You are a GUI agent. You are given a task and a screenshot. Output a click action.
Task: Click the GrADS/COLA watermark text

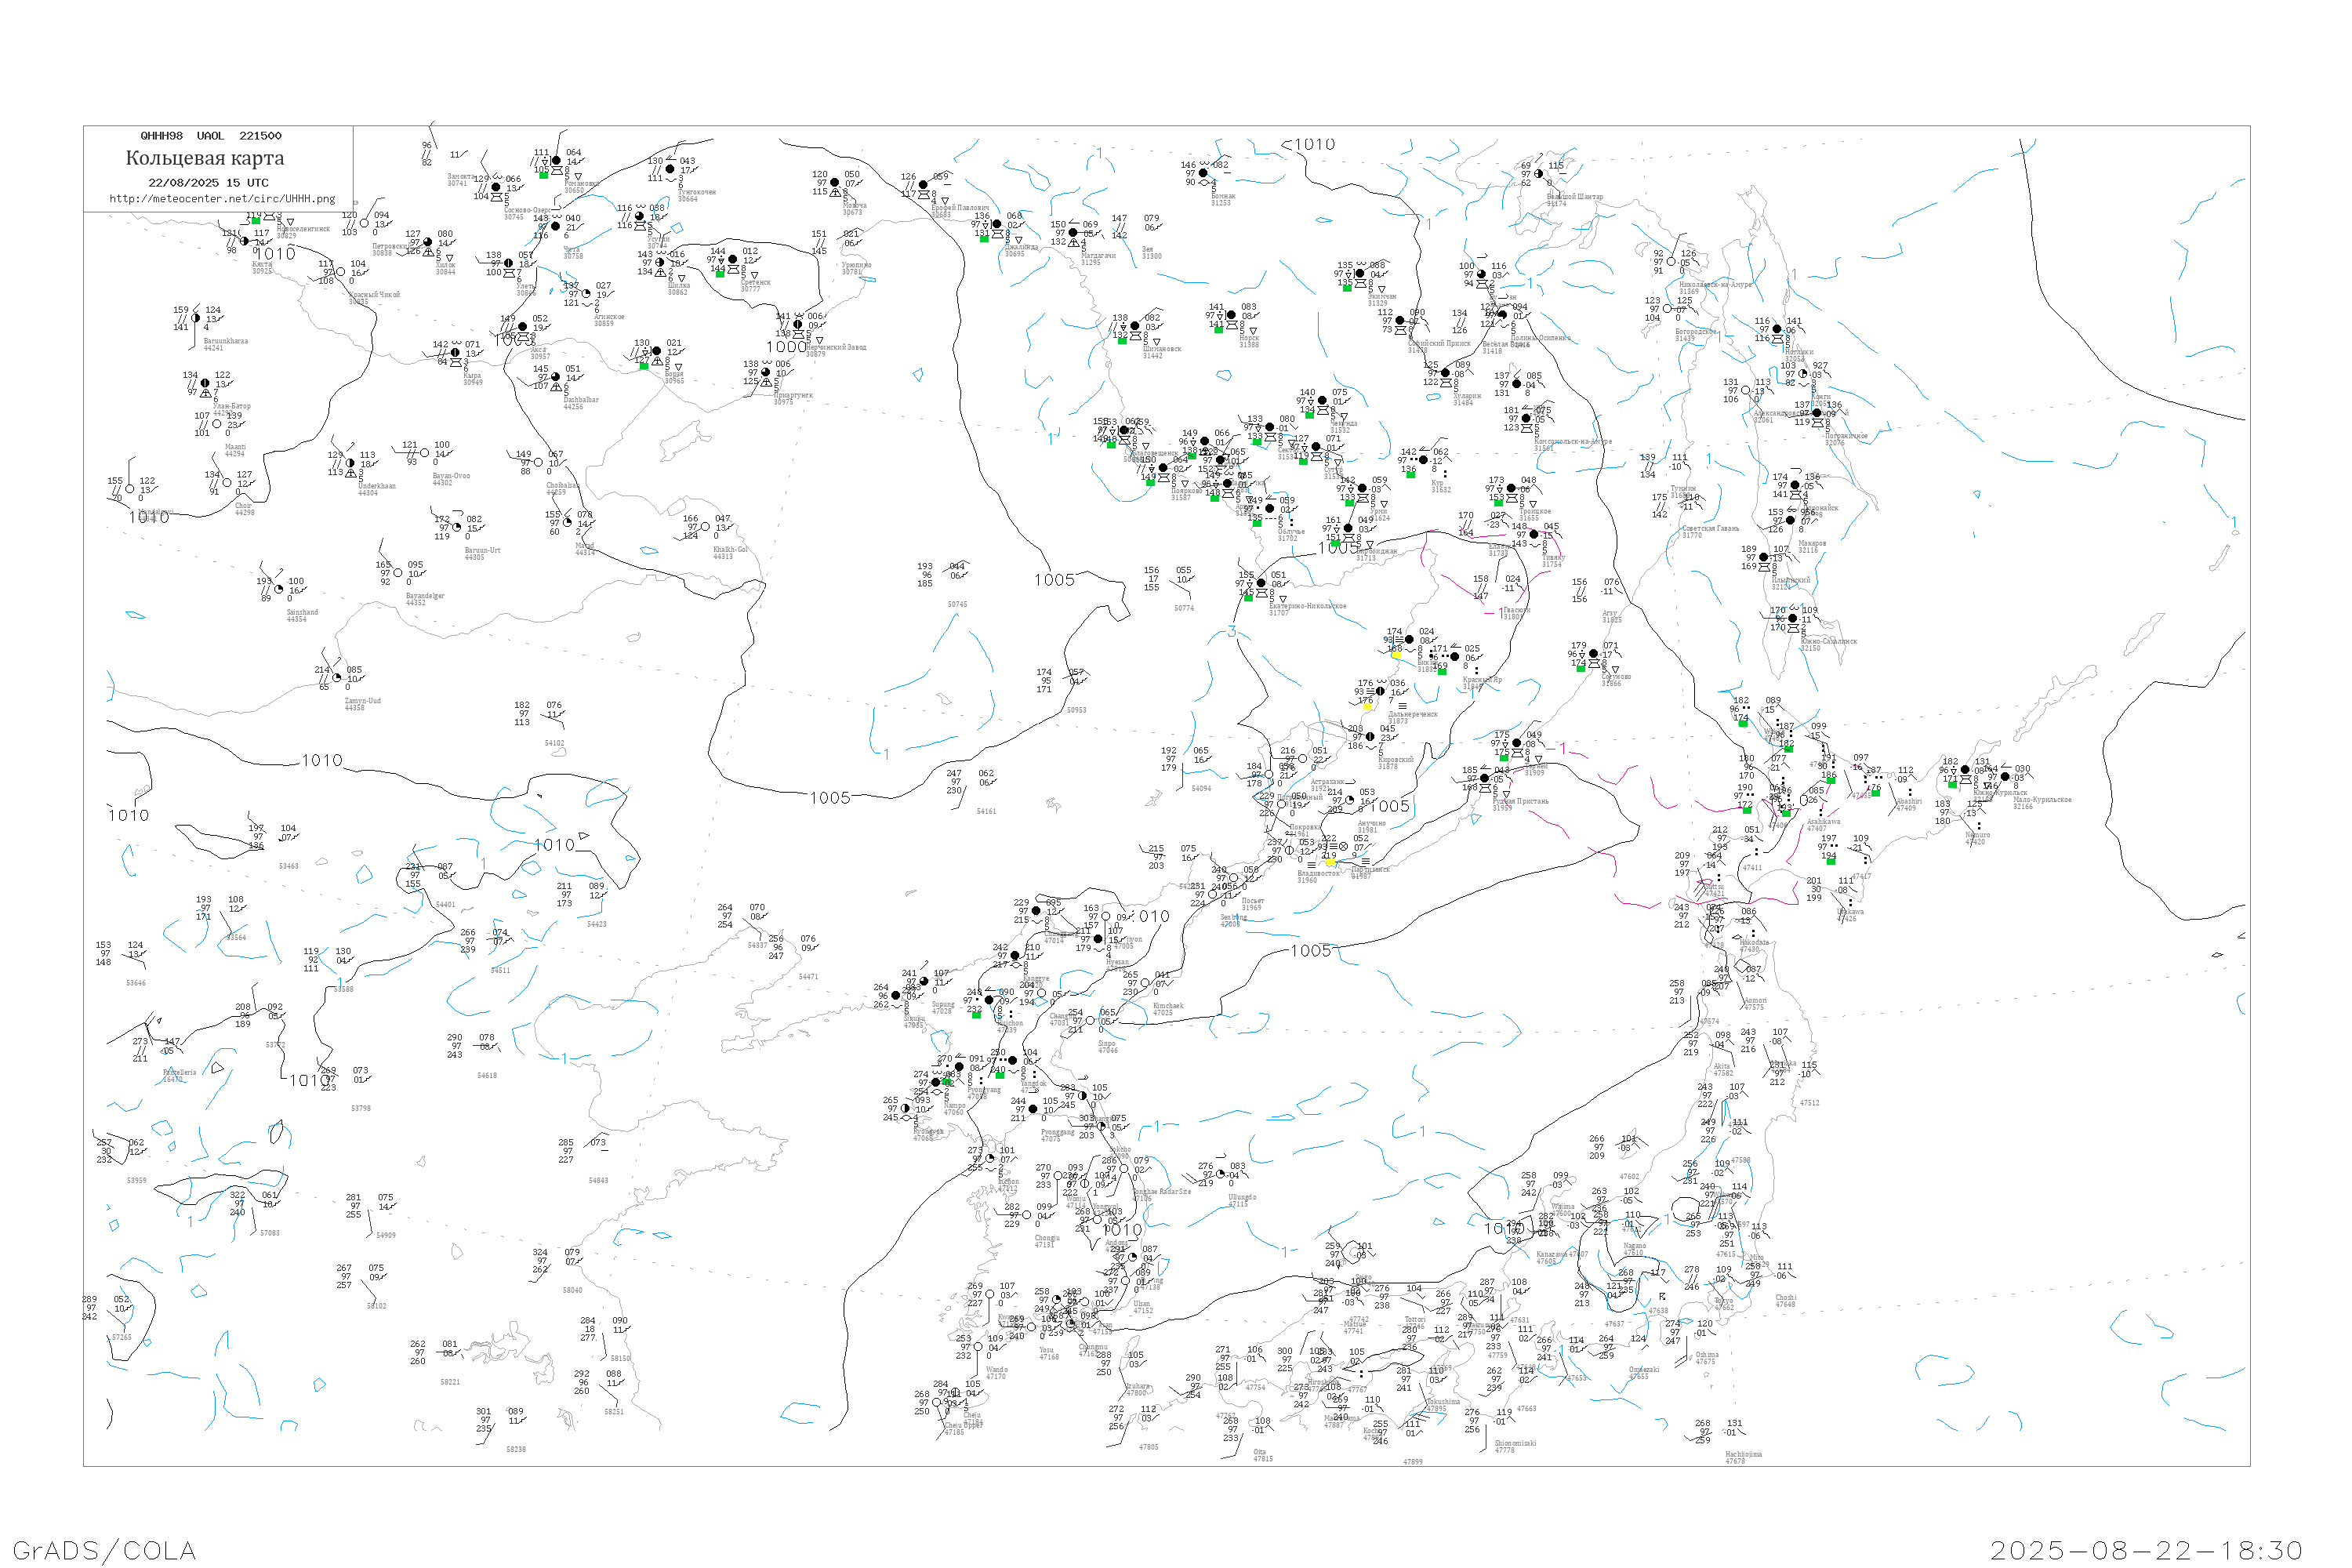tap(104, 1550)
